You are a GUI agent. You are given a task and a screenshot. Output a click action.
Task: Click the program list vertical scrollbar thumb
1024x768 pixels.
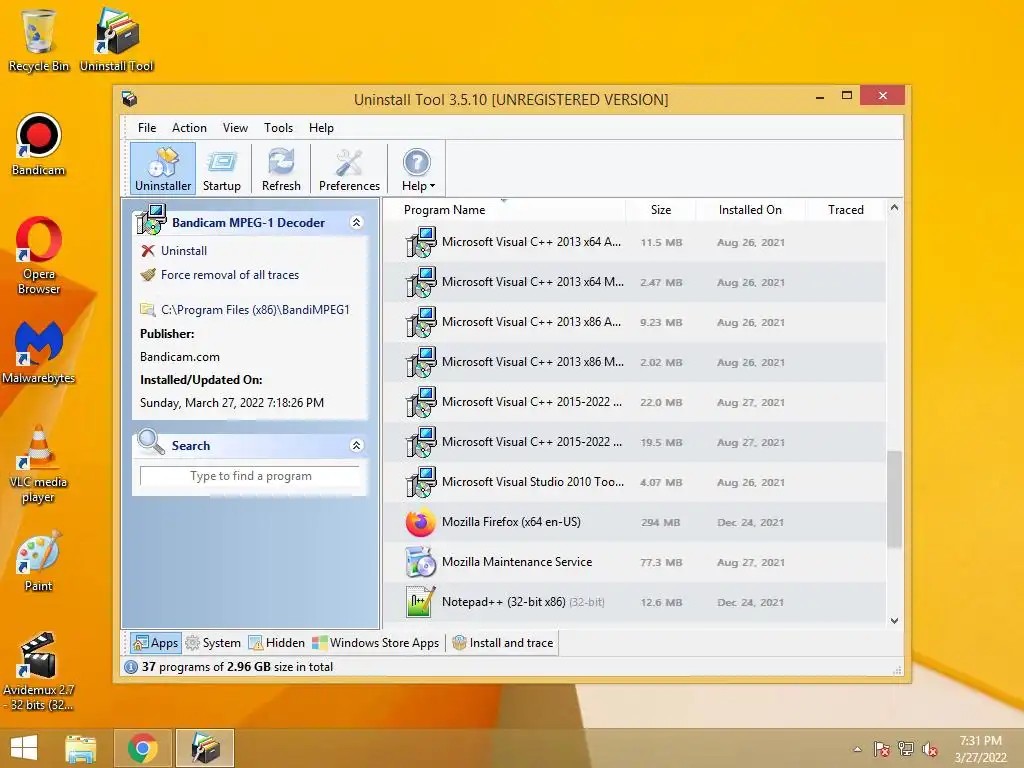tap(894, 499)
